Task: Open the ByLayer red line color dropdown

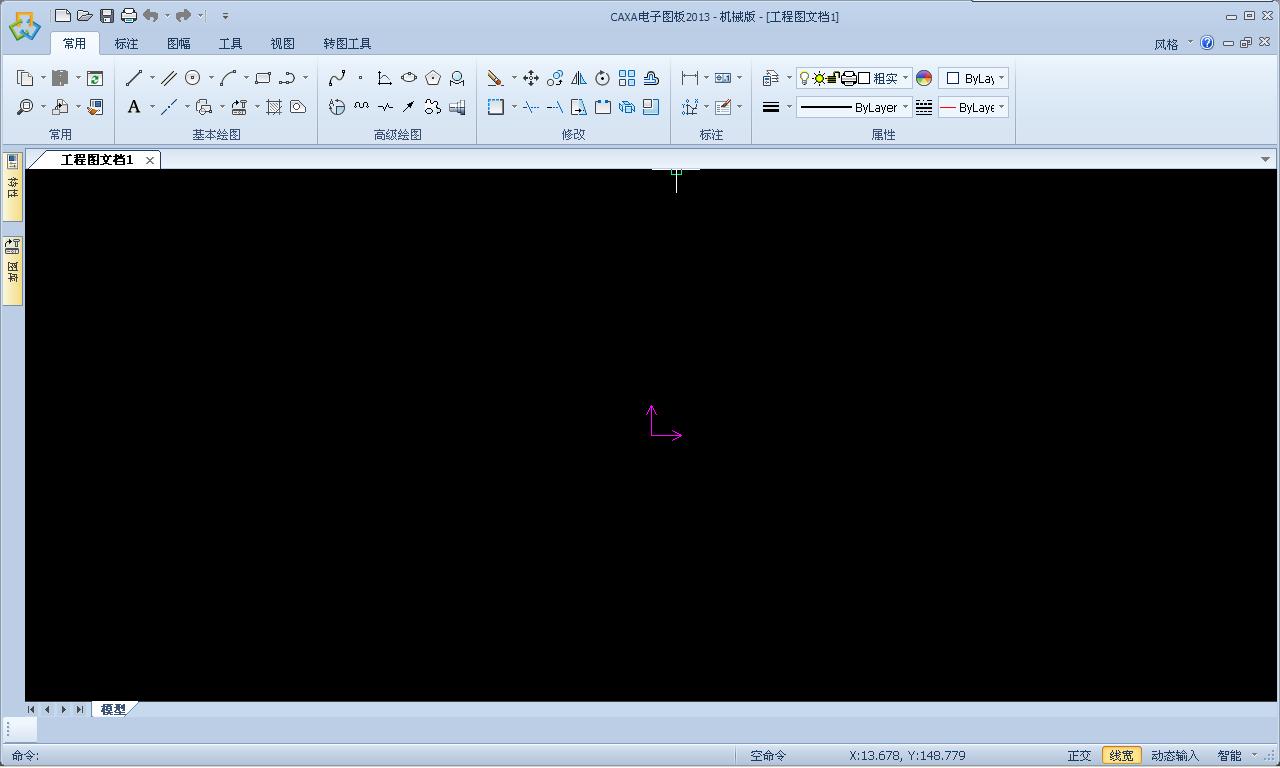Action: coord(973,107)
